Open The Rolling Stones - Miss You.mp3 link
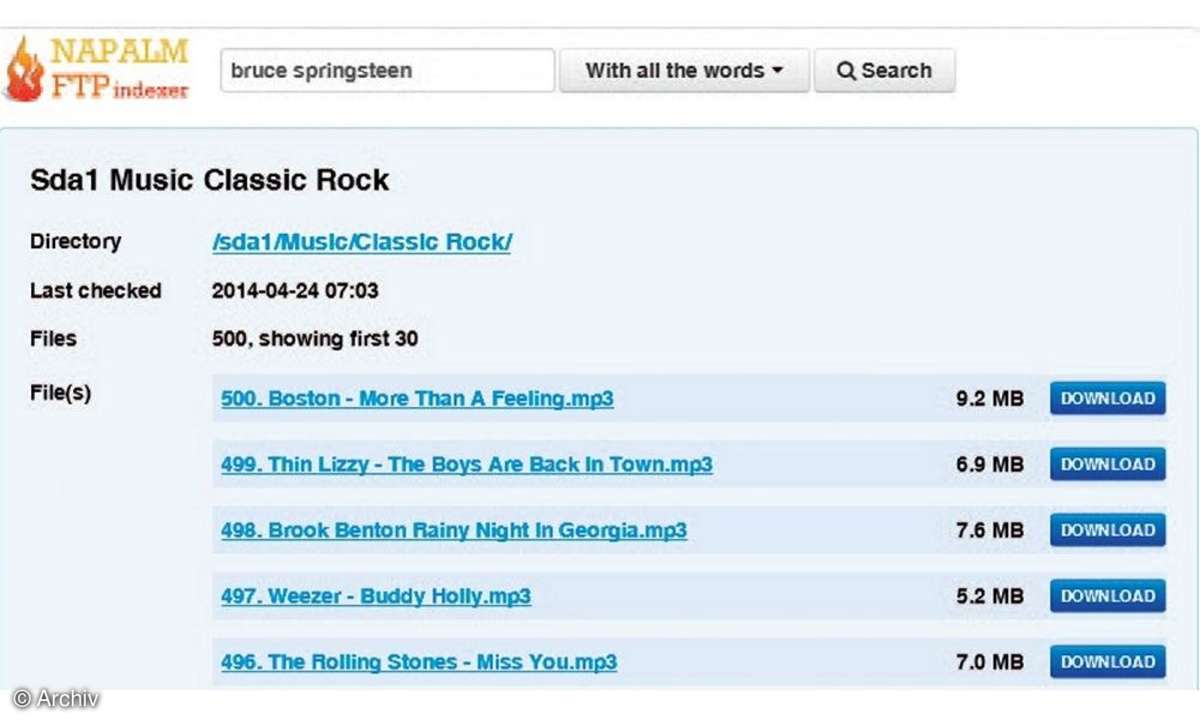The image size is (1200, 720). (419, 662)
